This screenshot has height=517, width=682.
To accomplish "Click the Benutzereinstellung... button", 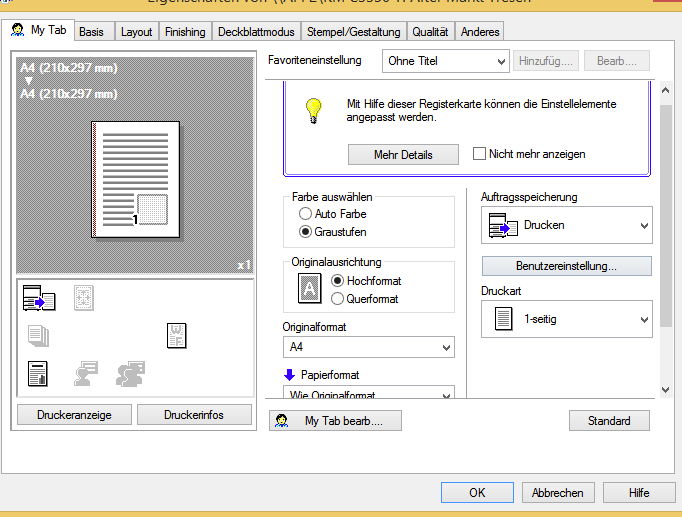I will pyautogui.click(x=567, y=266).
